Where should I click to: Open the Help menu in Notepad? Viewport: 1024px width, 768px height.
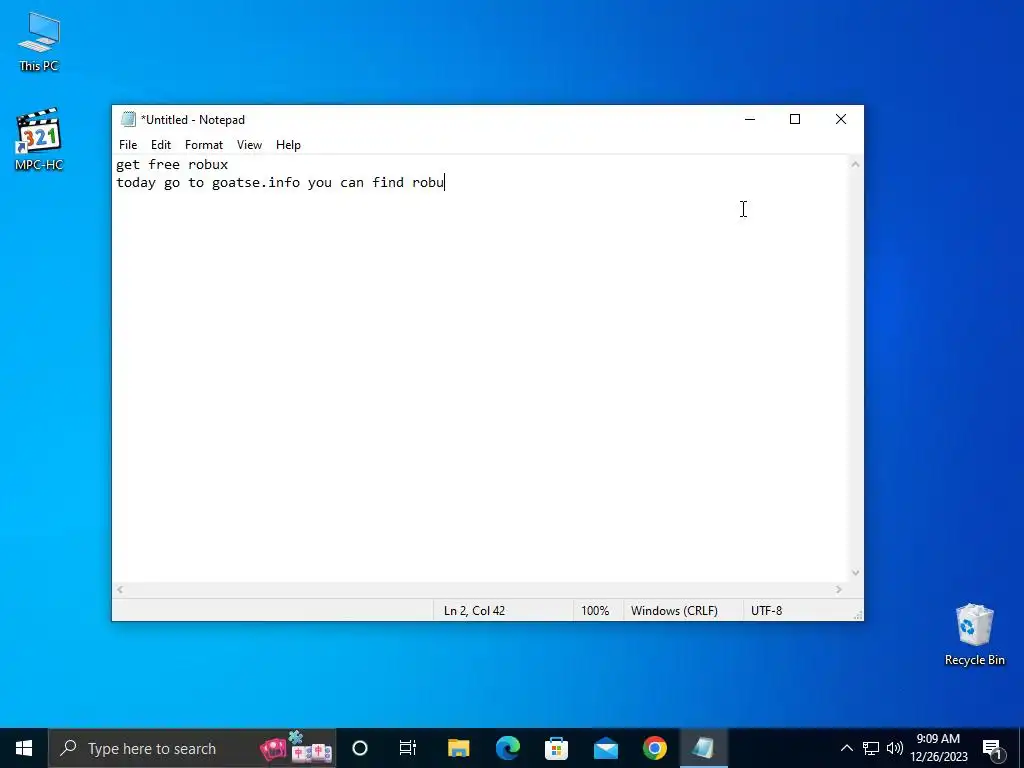tap(288, 145)
